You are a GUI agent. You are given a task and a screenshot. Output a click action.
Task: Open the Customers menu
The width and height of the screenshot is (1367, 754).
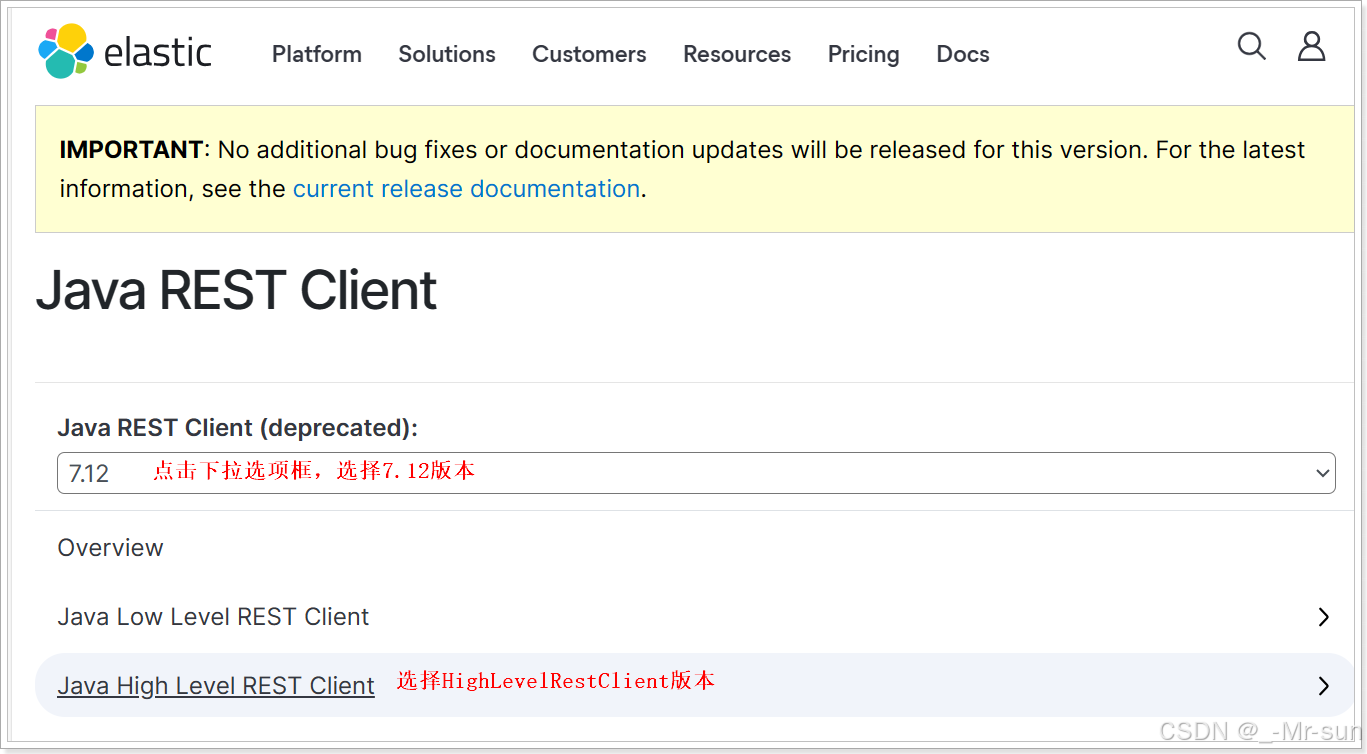pos(589,54)
